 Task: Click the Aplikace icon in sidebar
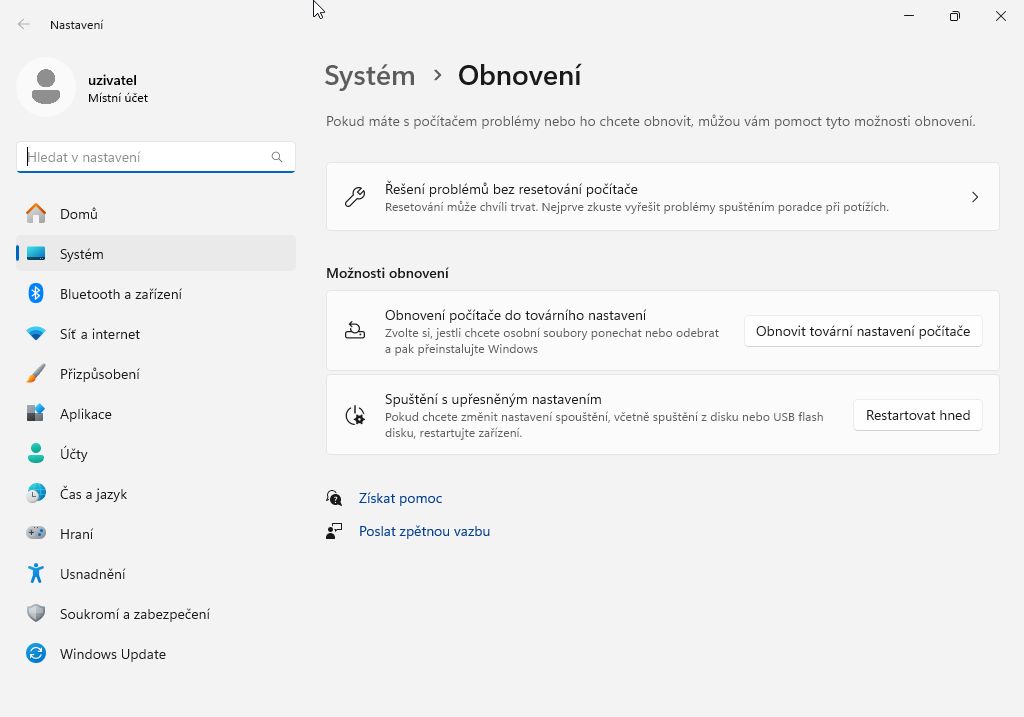[x=36, y=414]
